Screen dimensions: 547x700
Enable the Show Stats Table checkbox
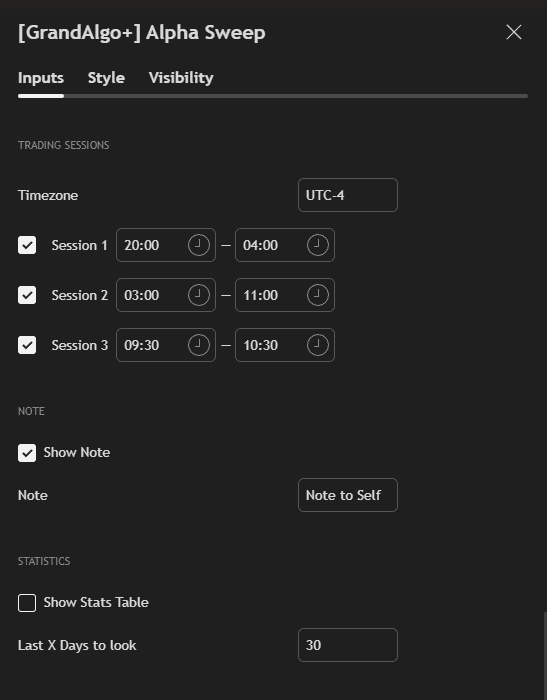point(27,603)
